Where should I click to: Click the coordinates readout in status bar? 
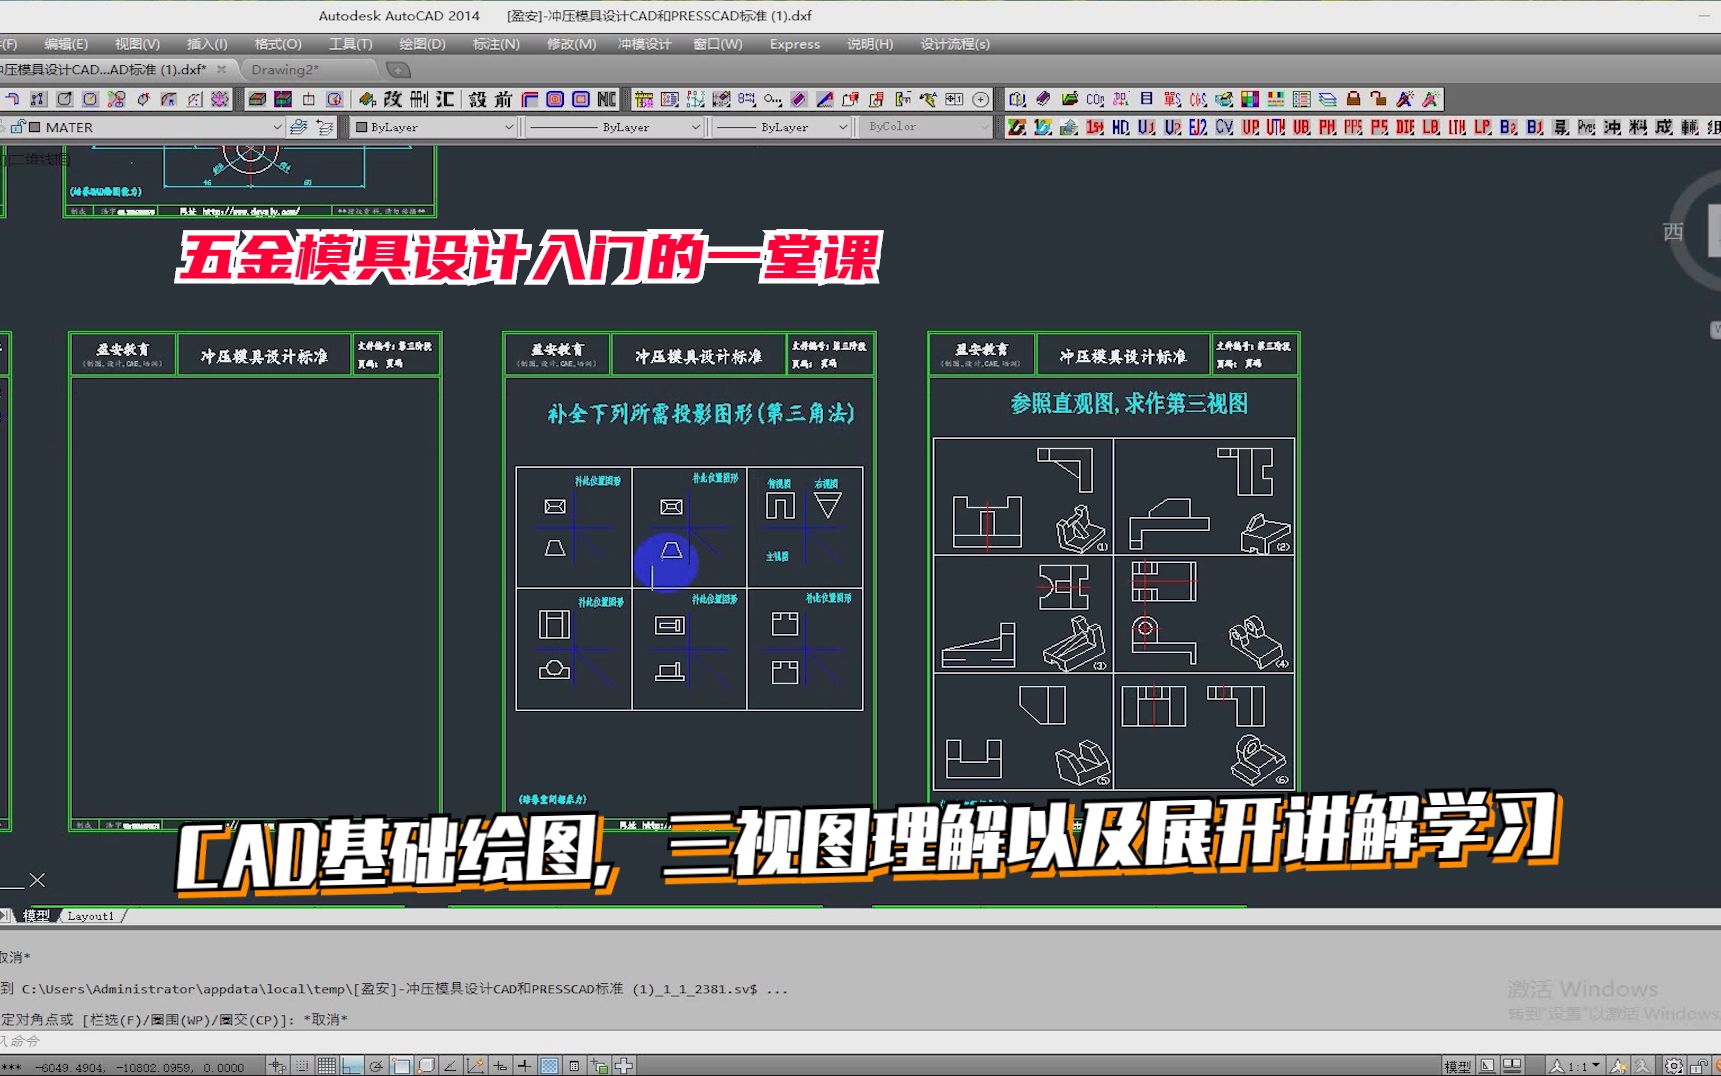pyautogui.click(x=139, y=1067)
